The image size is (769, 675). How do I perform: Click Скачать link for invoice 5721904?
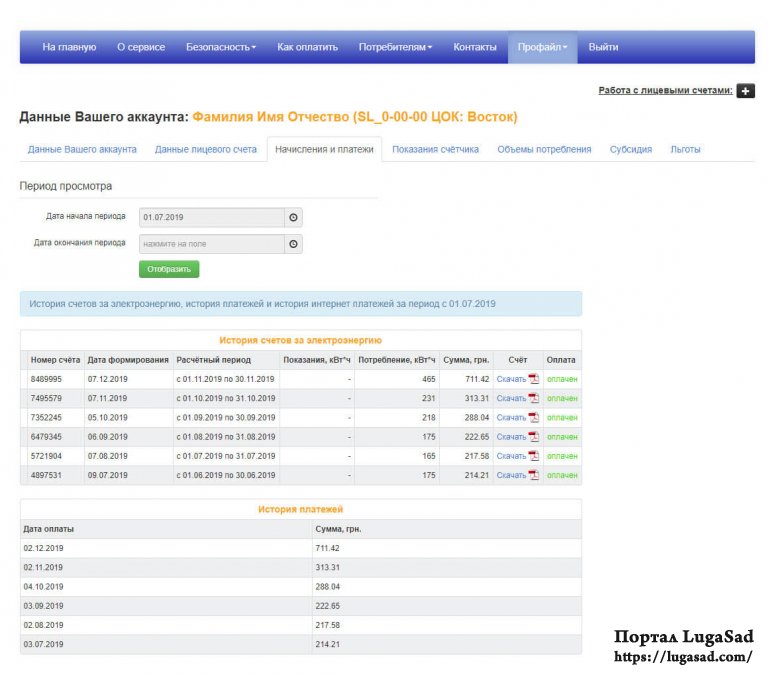coord(511,456)
